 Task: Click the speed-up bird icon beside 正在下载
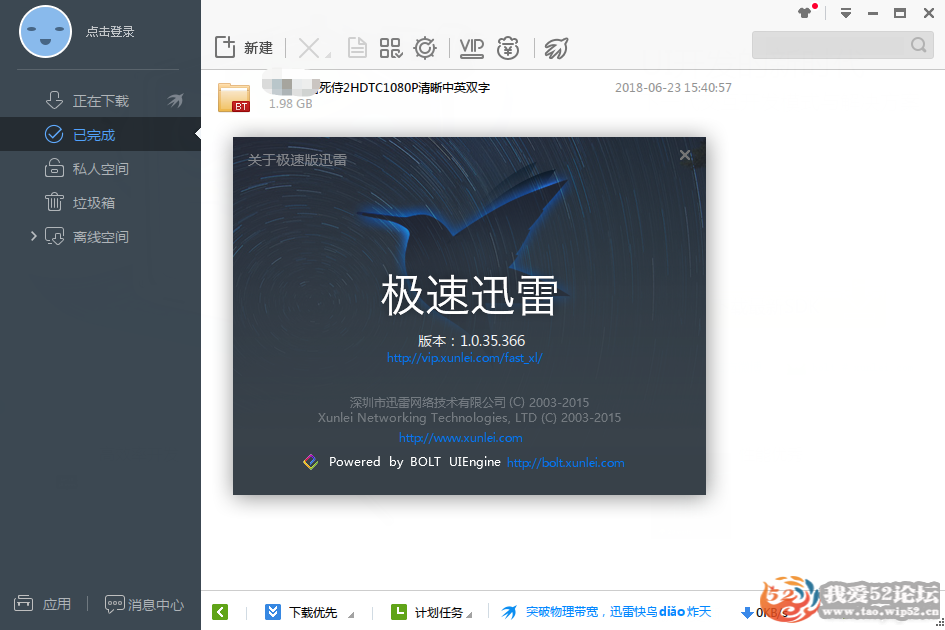click(x=175, y=101)
